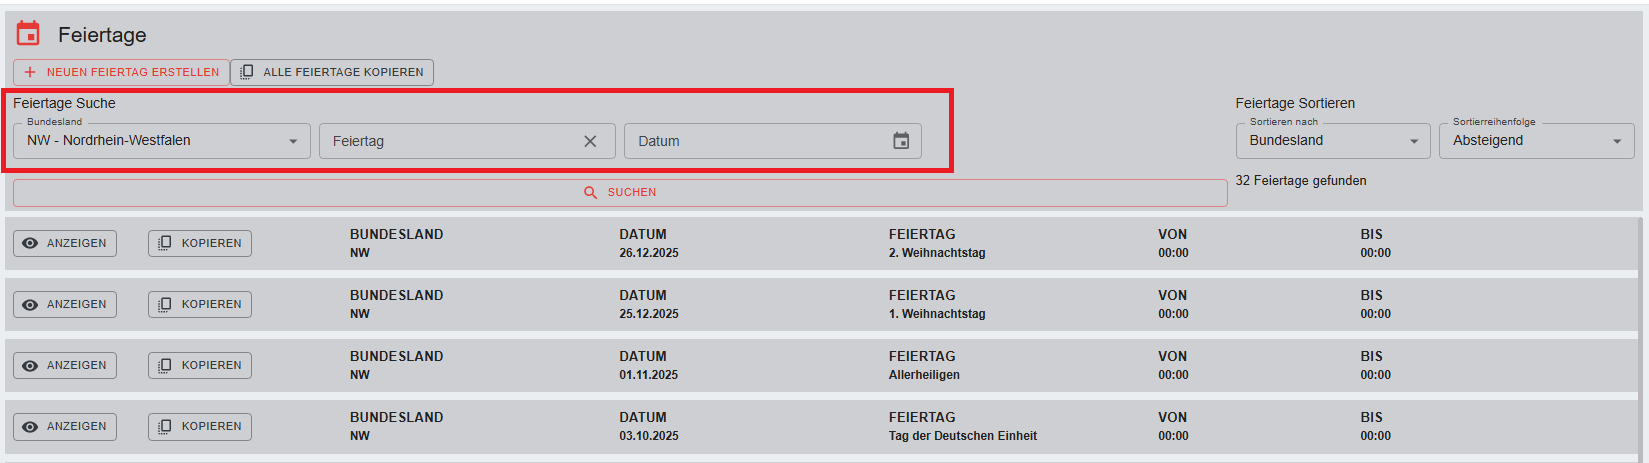Viewport: 1649px width, 463px height.
Task: Click the red calendar icon beside Feiertage
Action: click(x=28, y=34)
